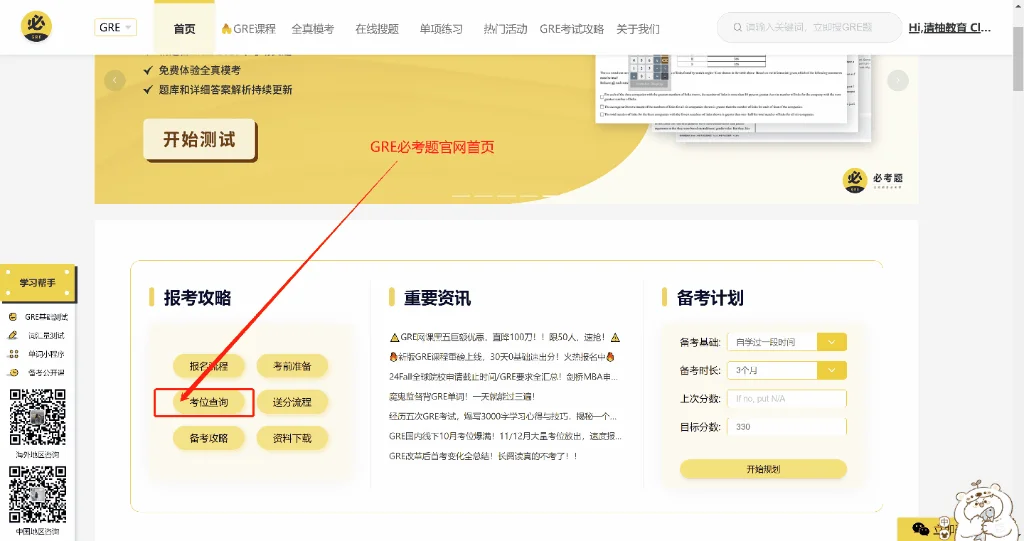This screenshot has height=541, width=1024.
Task: Open the 单词小程序 sidebar icon
Action: coord(13,354)
